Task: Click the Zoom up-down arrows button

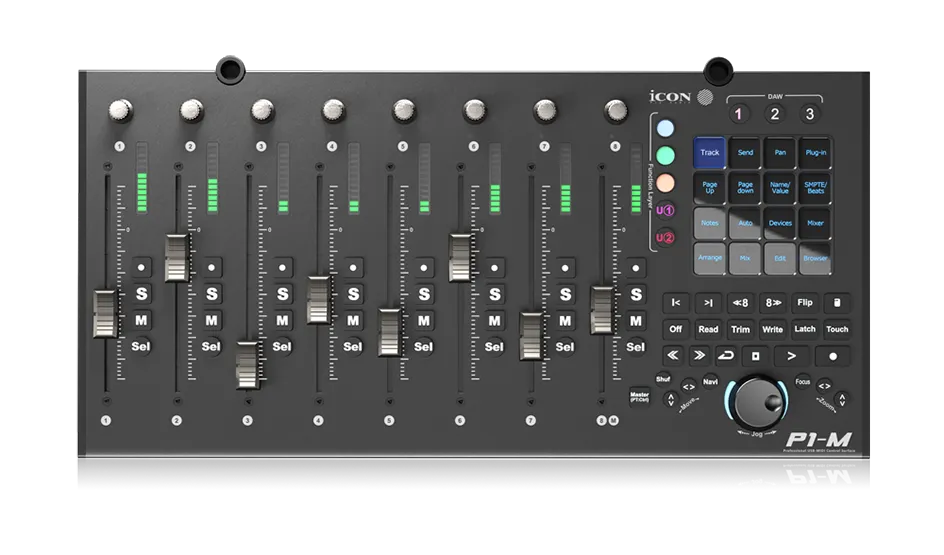Action: [x=842, y=398]
